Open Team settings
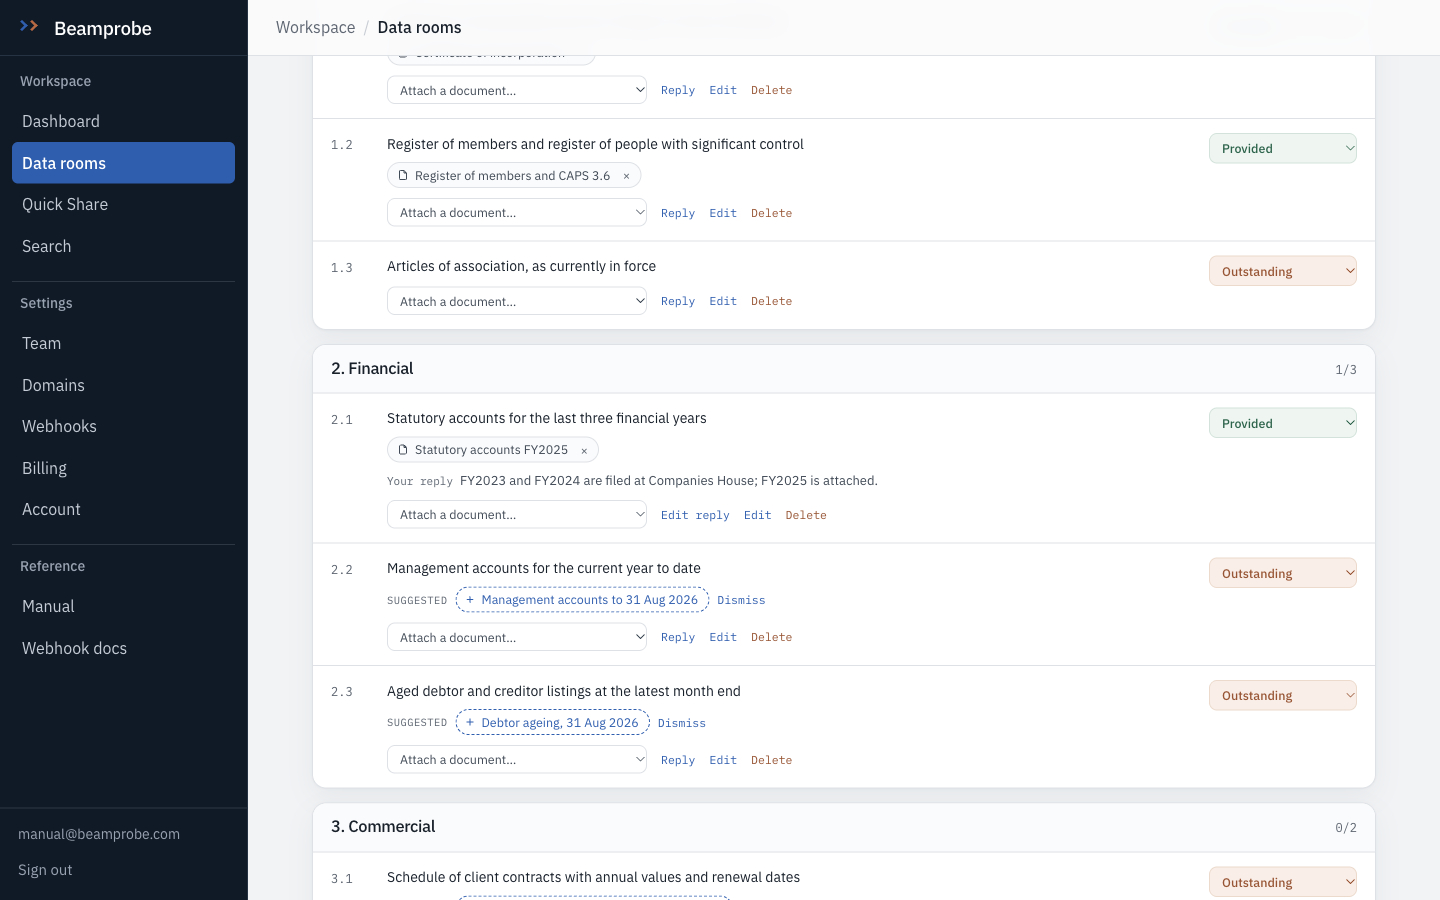Screen dimensions: 1440x900 [x=123, y=343]
